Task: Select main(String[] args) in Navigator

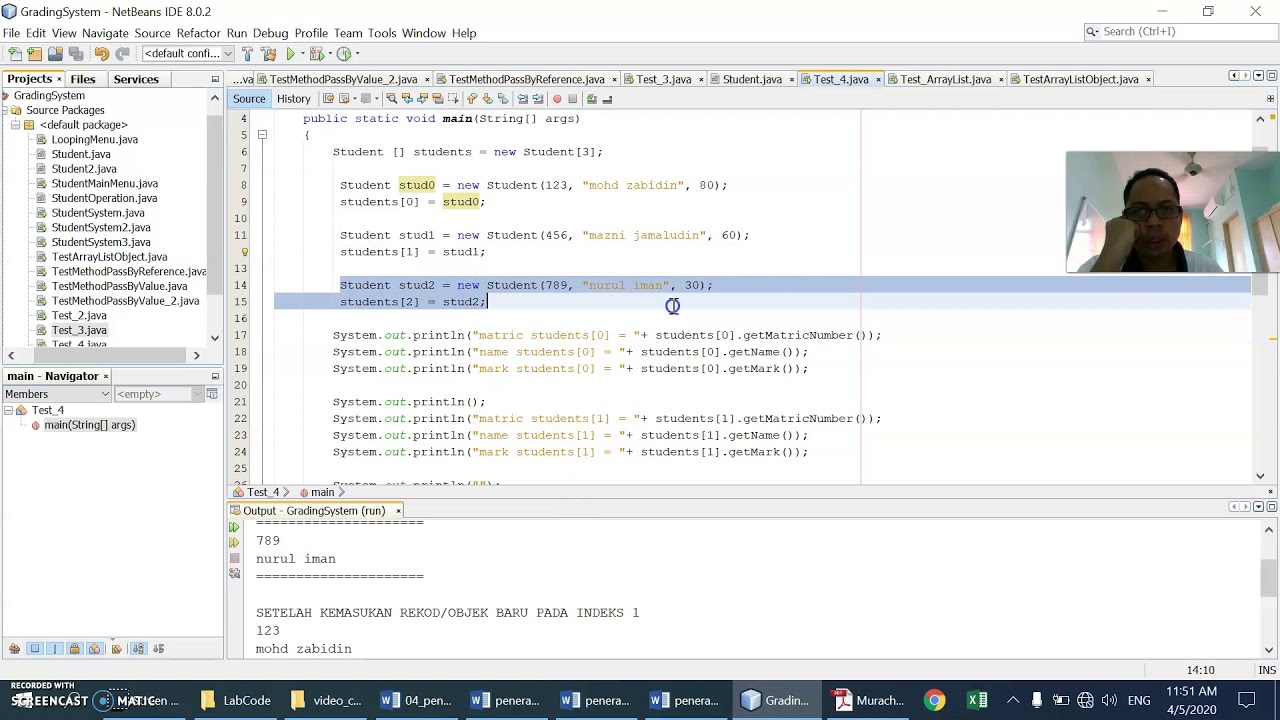Action: coord(89,425)
